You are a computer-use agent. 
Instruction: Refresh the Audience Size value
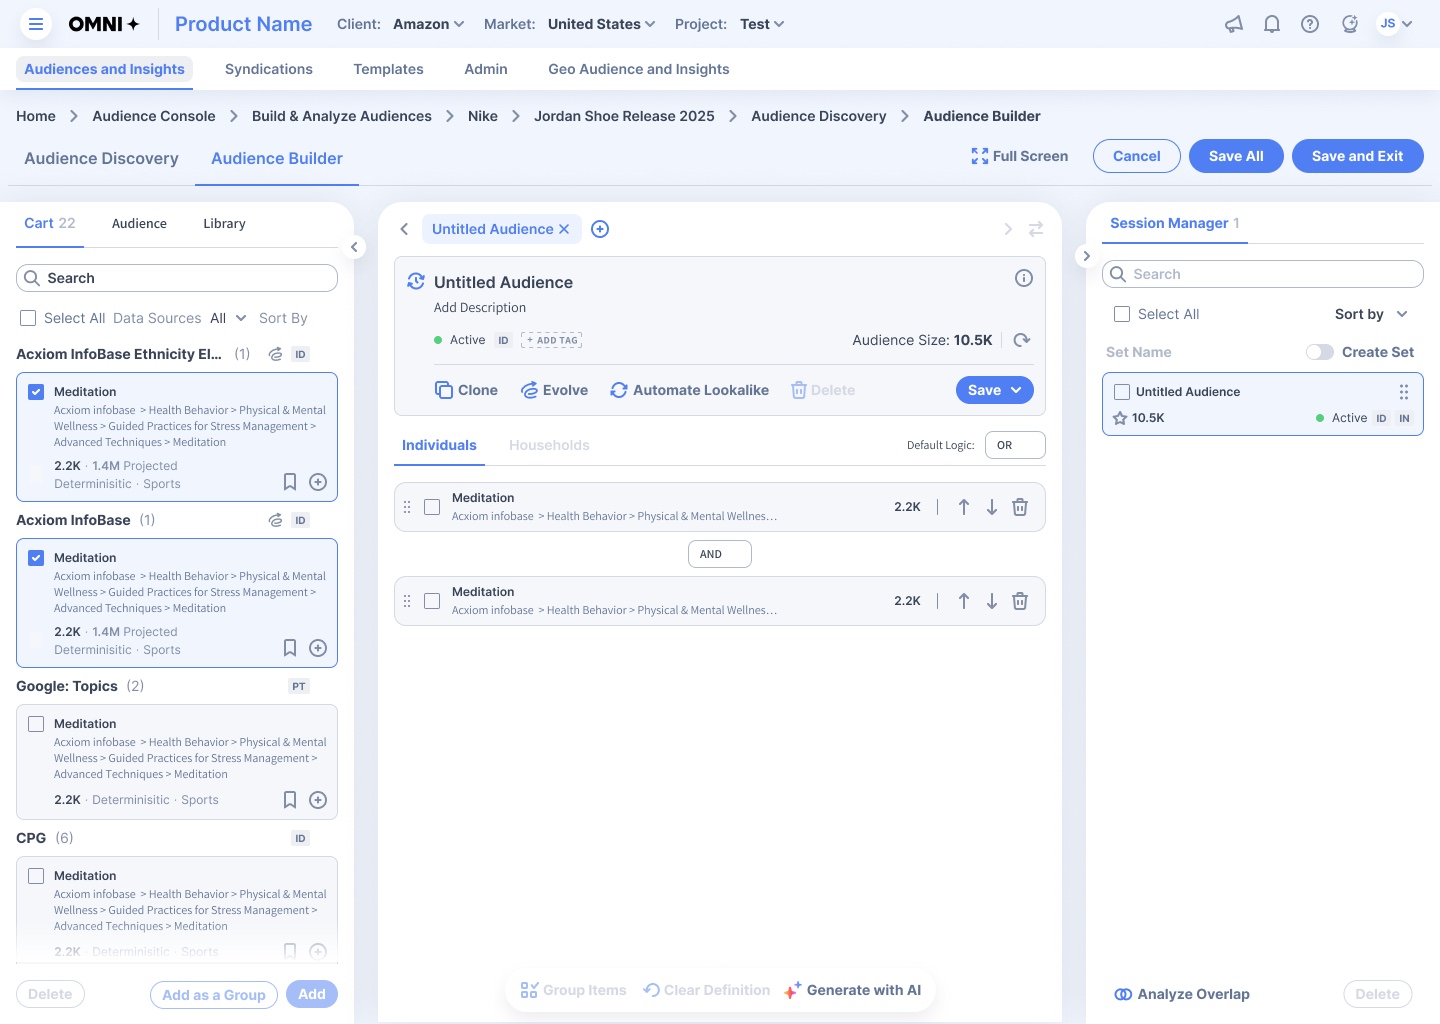tap(1022, 340)
